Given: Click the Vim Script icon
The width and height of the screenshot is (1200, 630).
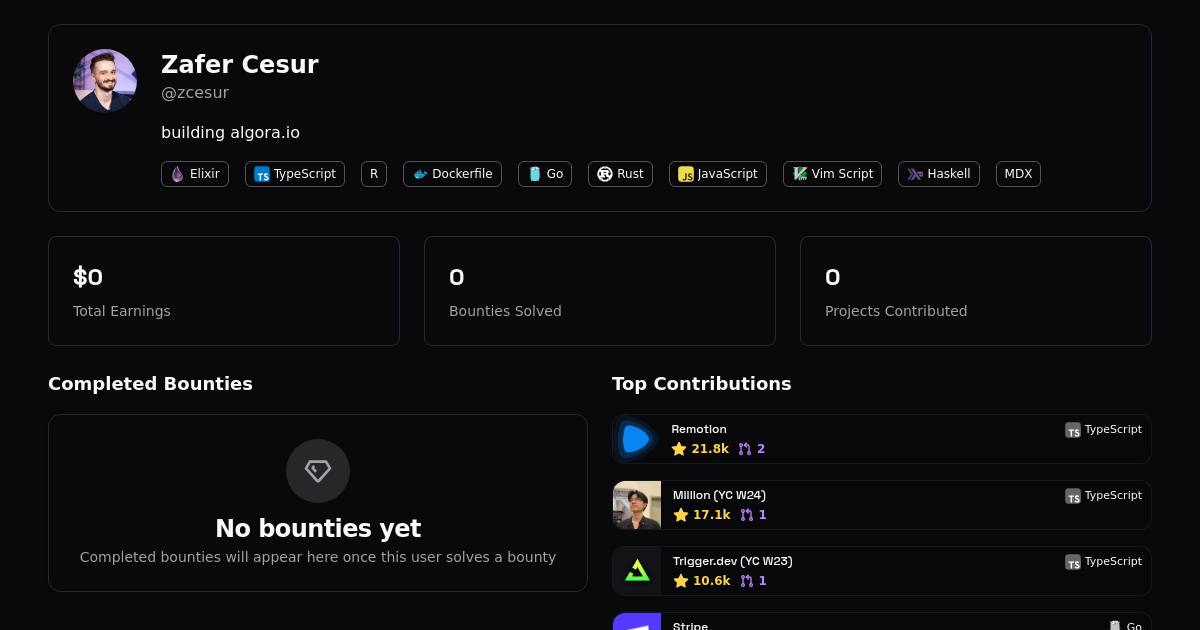Looking at the screenshot, I should (800, 174).
